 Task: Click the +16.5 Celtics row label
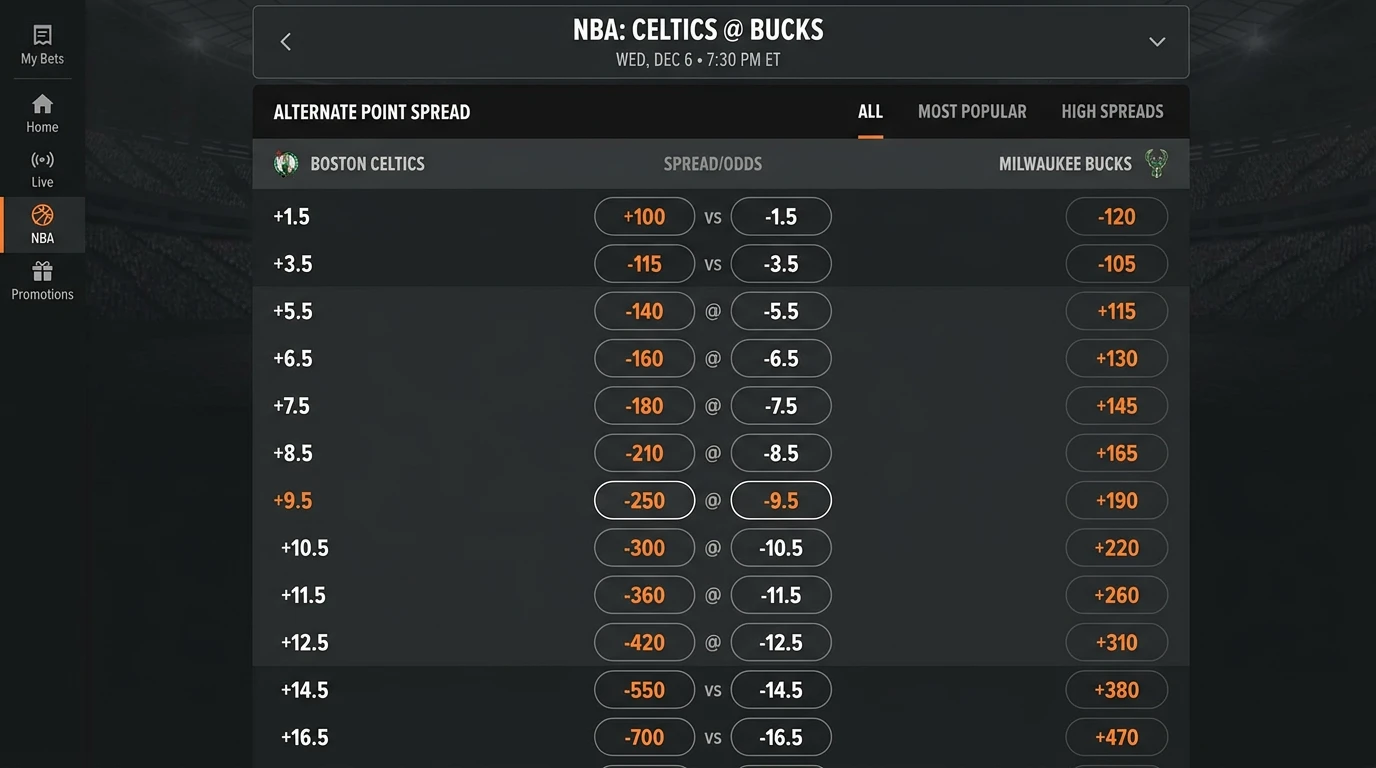pos(305,737)
